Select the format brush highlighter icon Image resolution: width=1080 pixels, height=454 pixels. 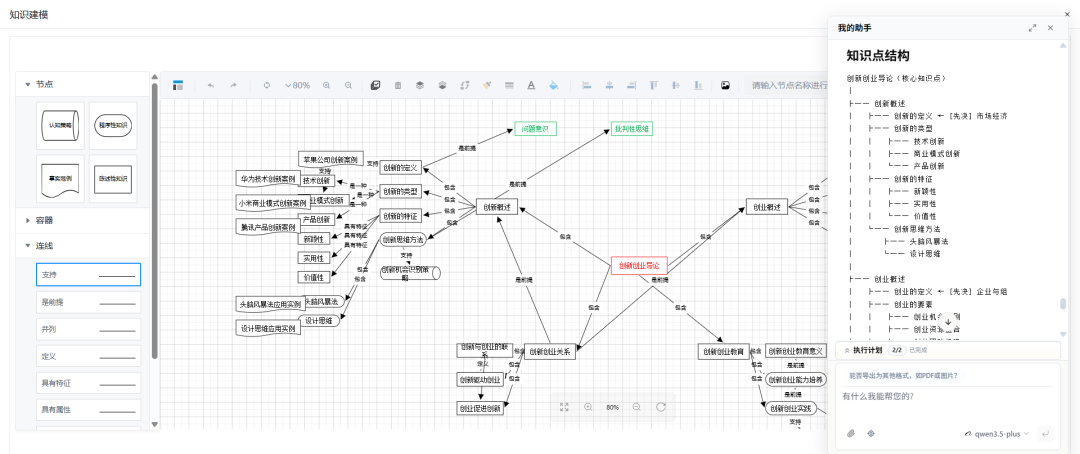click(x=487, y=85)
